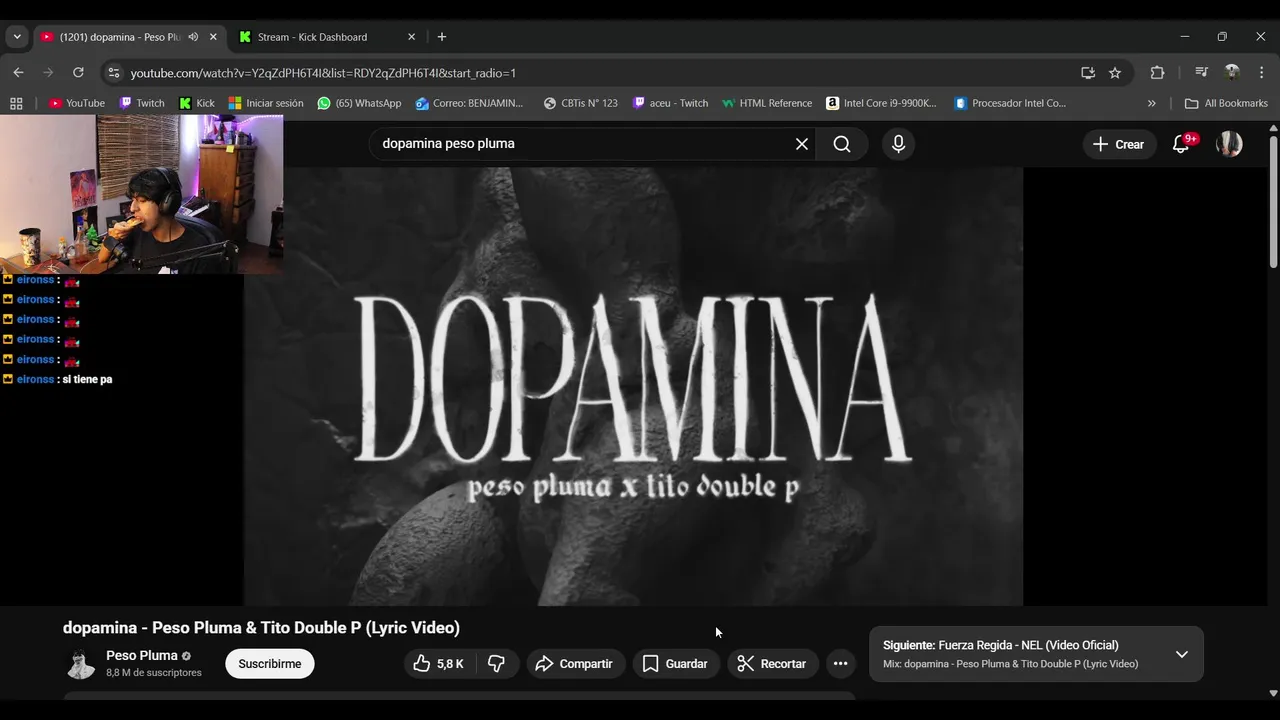Open YouTube notifications bell
The width and height of the screenshot is (1280, 720).
(1181, 144)
